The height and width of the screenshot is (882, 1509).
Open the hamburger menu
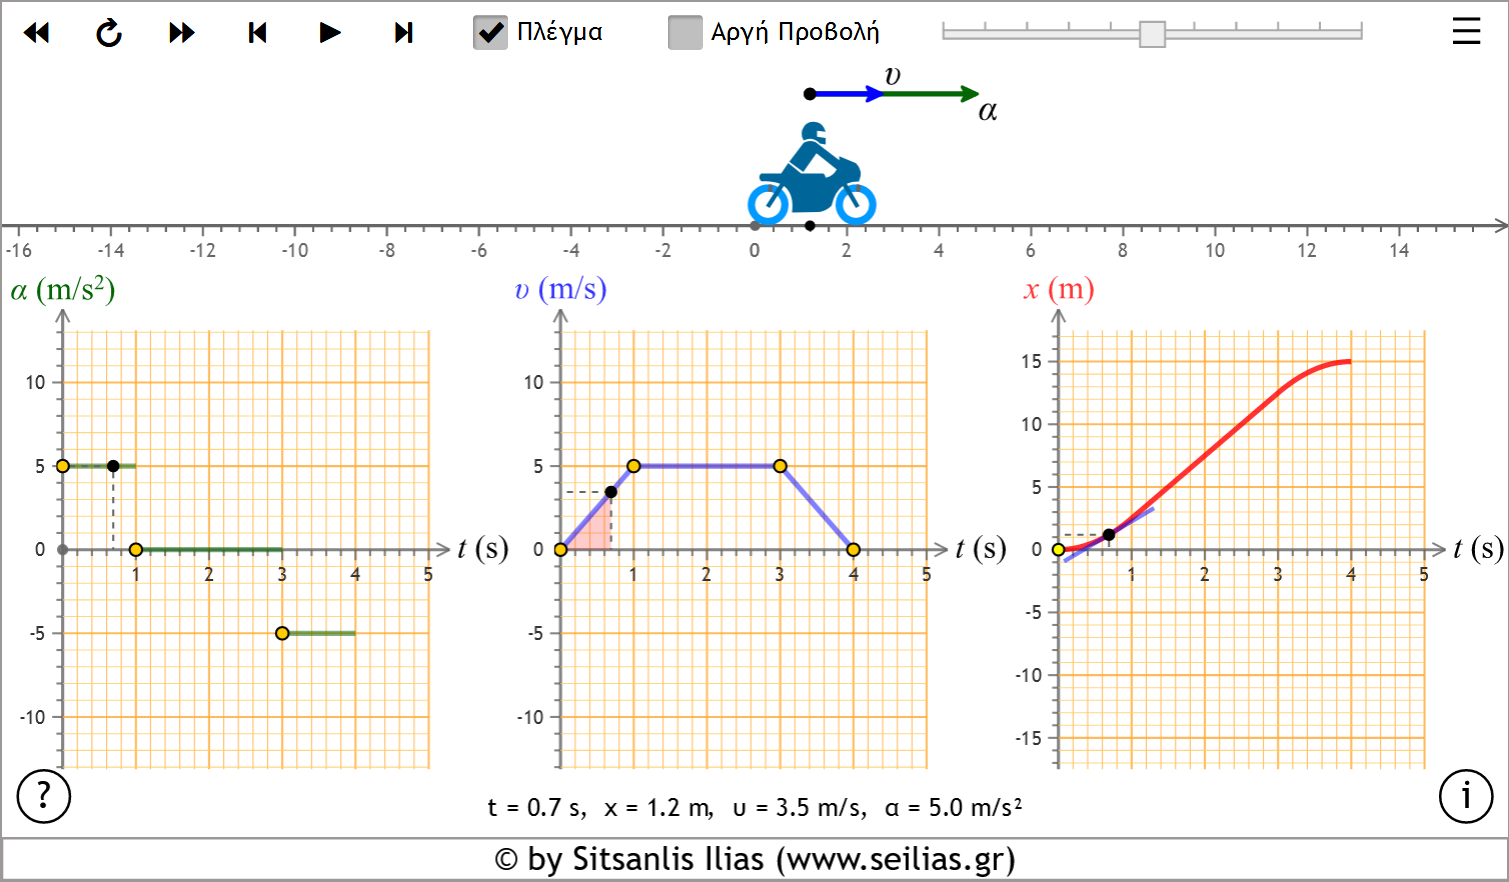[1466, 31]
